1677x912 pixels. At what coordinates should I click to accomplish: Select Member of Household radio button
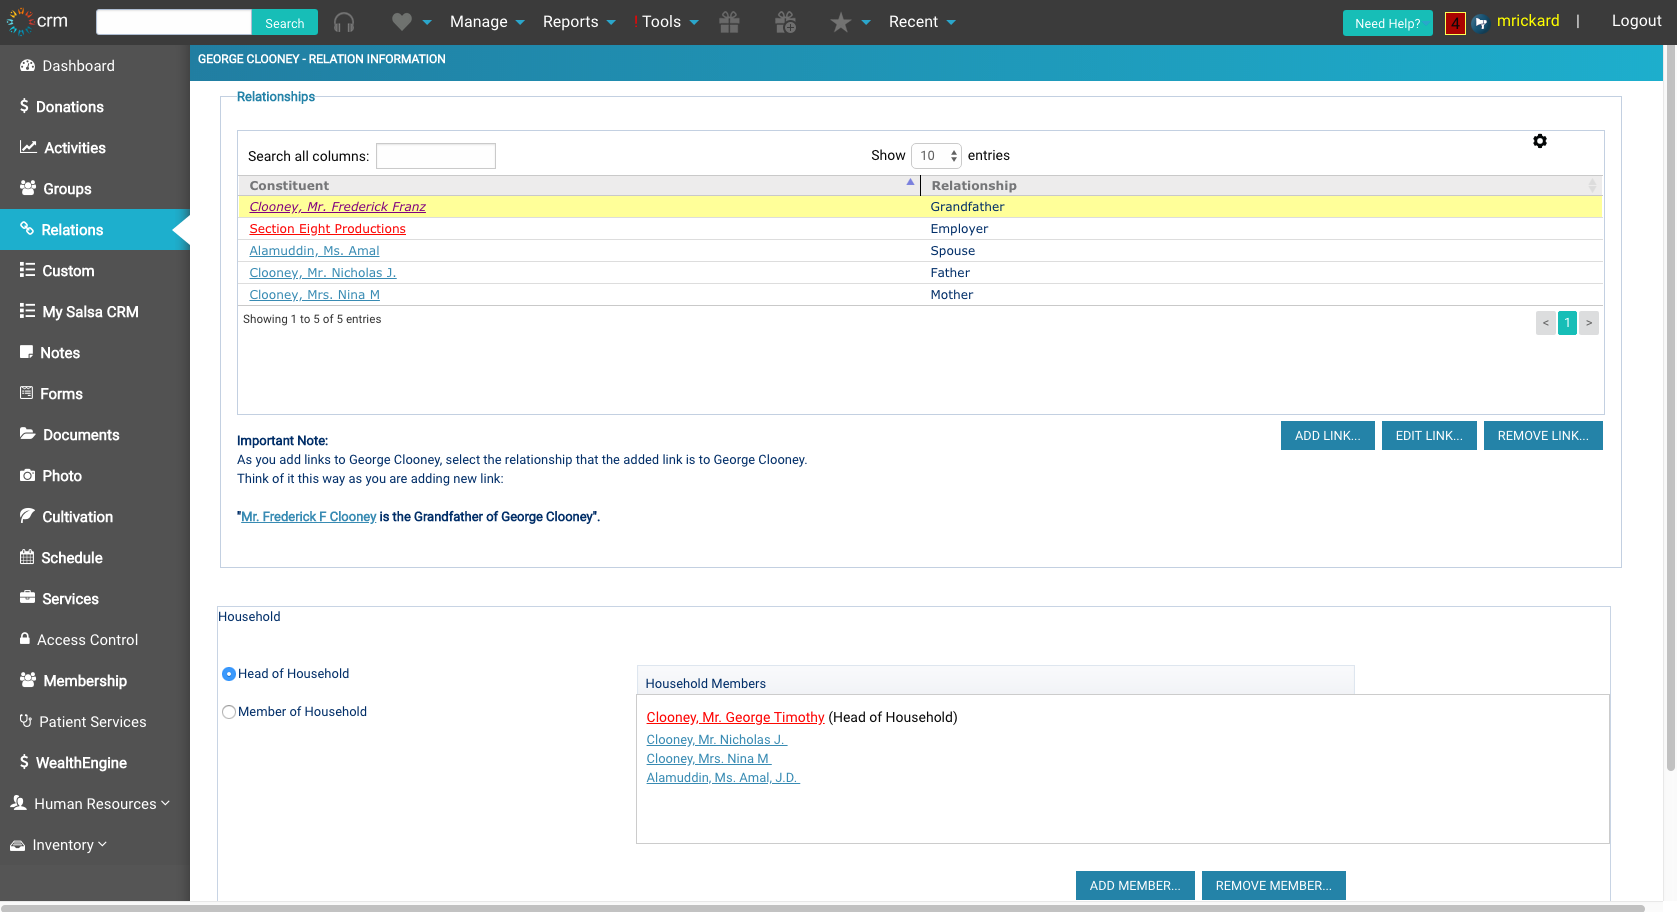[x=229, y=712]
